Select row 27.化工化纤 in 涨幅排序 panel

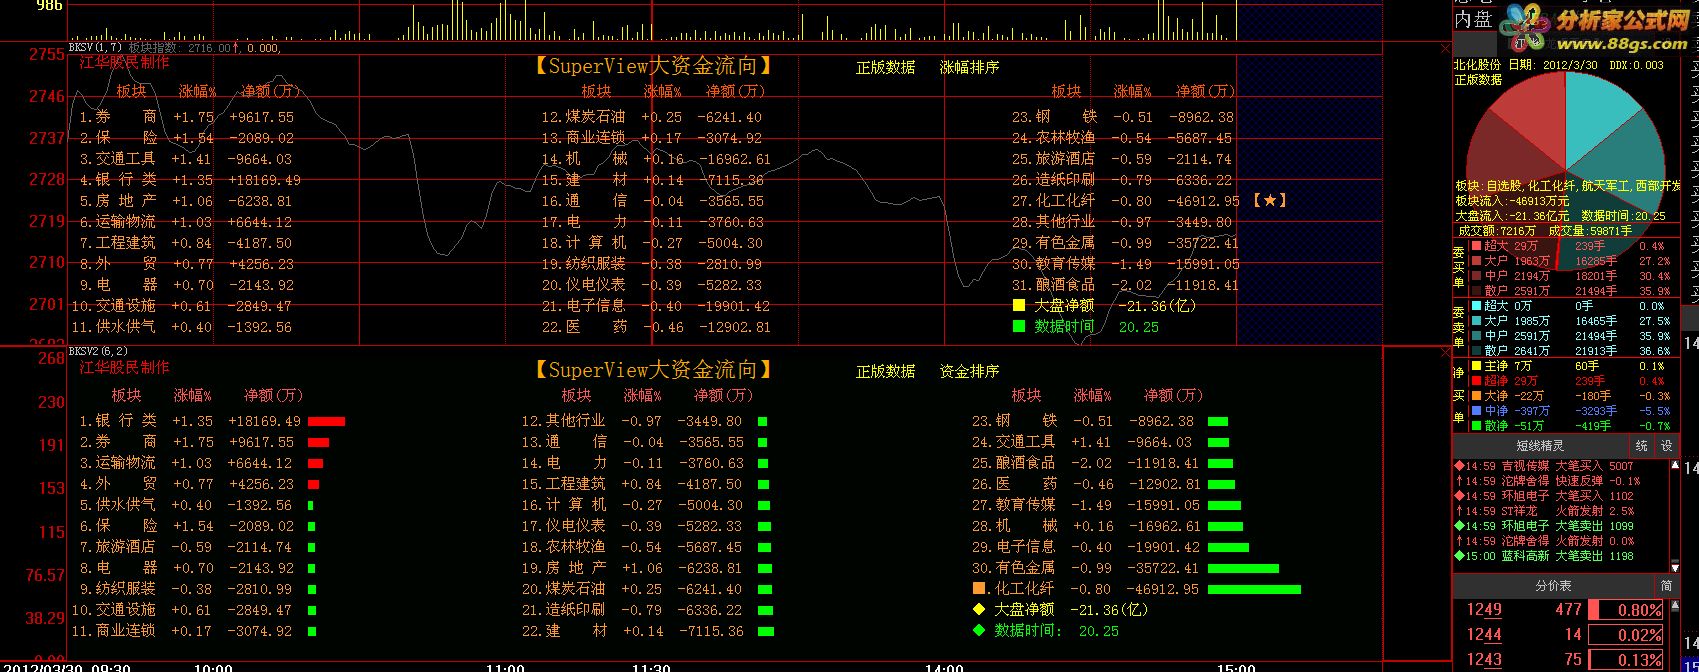1125,200
